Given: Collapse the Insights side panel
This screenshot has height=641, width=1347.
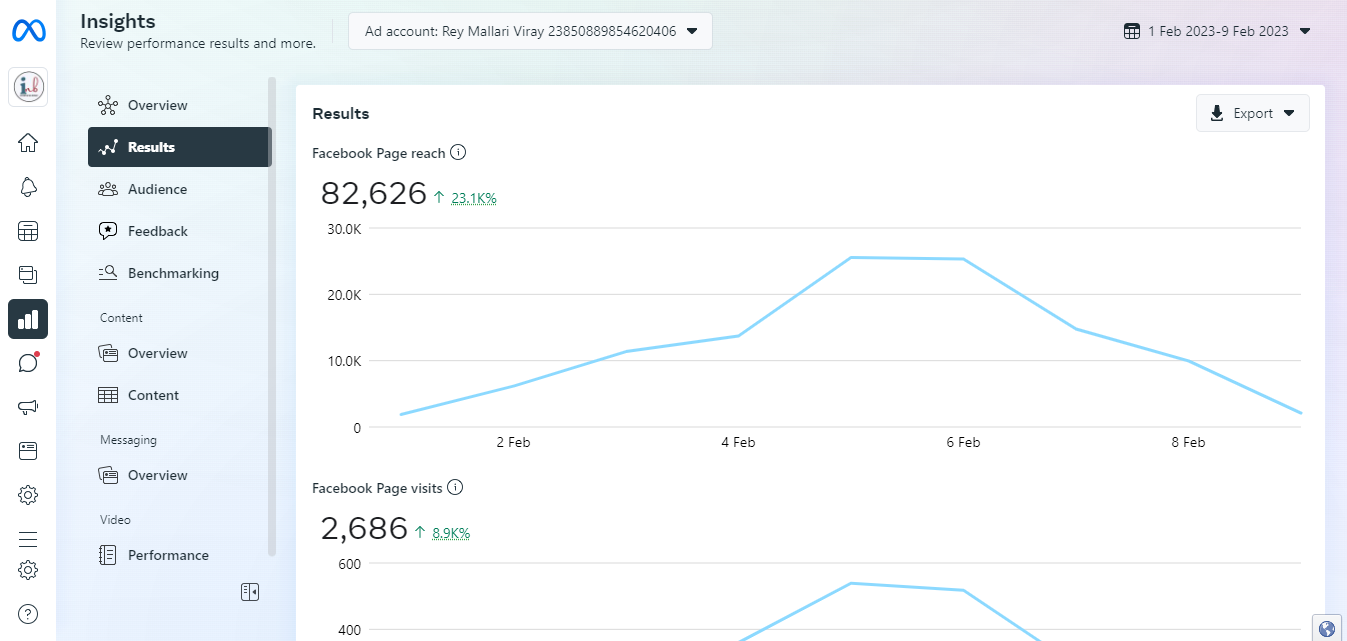Looking at the screenshot, I should (250, 592).
